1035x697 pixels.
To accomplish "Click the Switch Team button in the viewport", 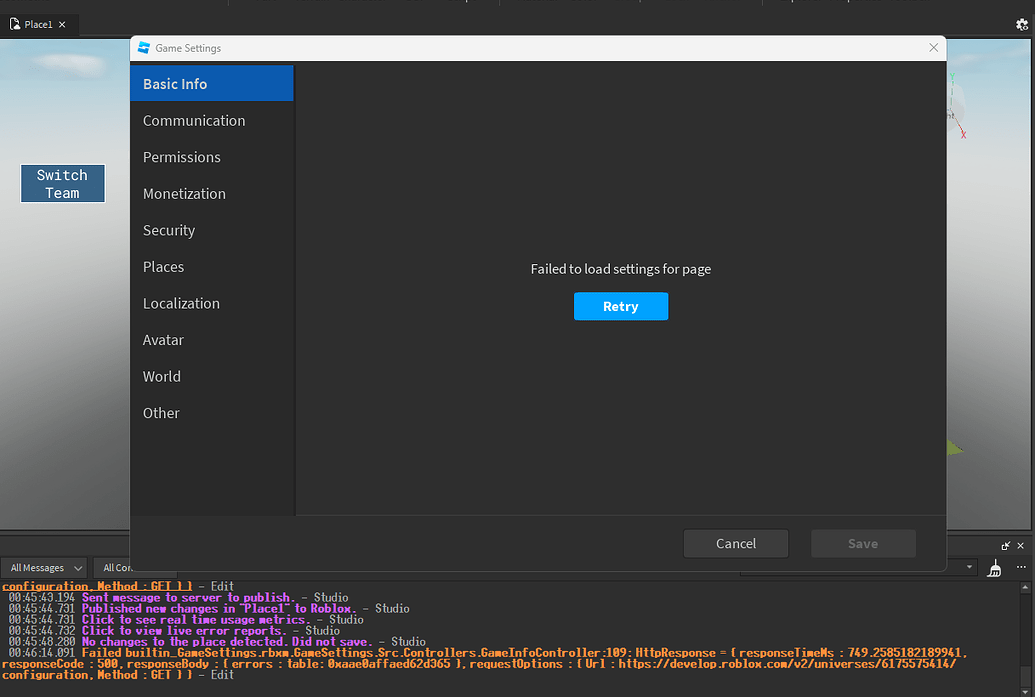I will (x=62, y=183).
